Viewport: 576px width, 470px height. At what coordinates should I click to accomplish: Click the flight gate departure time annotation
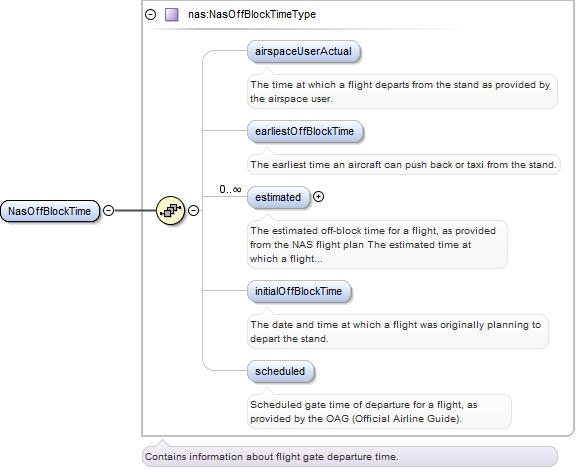click(x=350, y=457)
